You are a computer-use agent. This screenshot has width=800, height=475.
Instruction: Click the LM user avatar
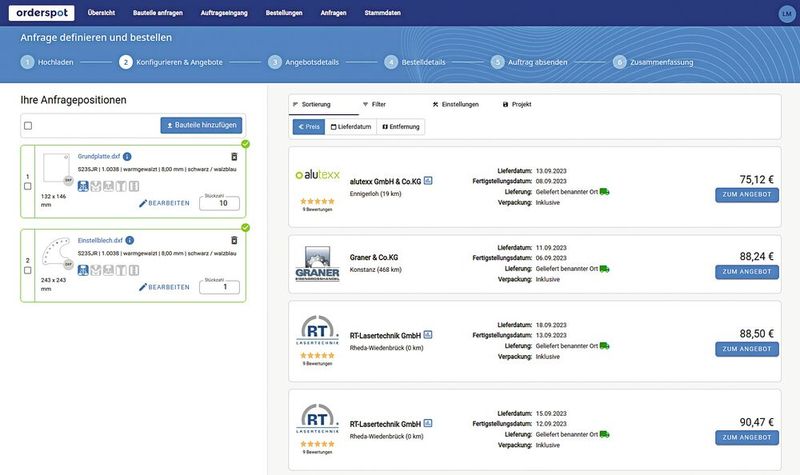click(785, 13)
